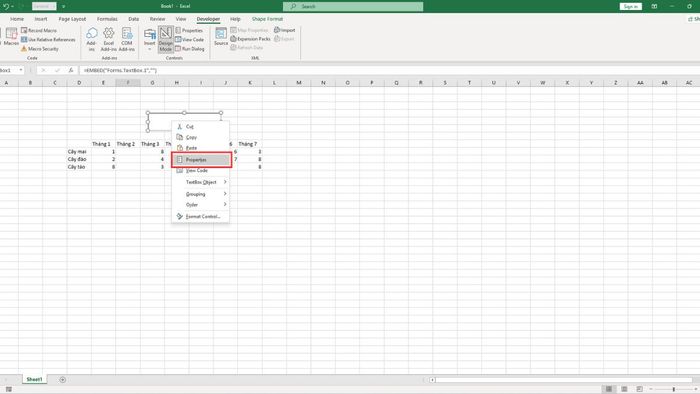Click horizontal scrollbar left arrow
This screenshot has height=394, width=700.
(432, 380)
